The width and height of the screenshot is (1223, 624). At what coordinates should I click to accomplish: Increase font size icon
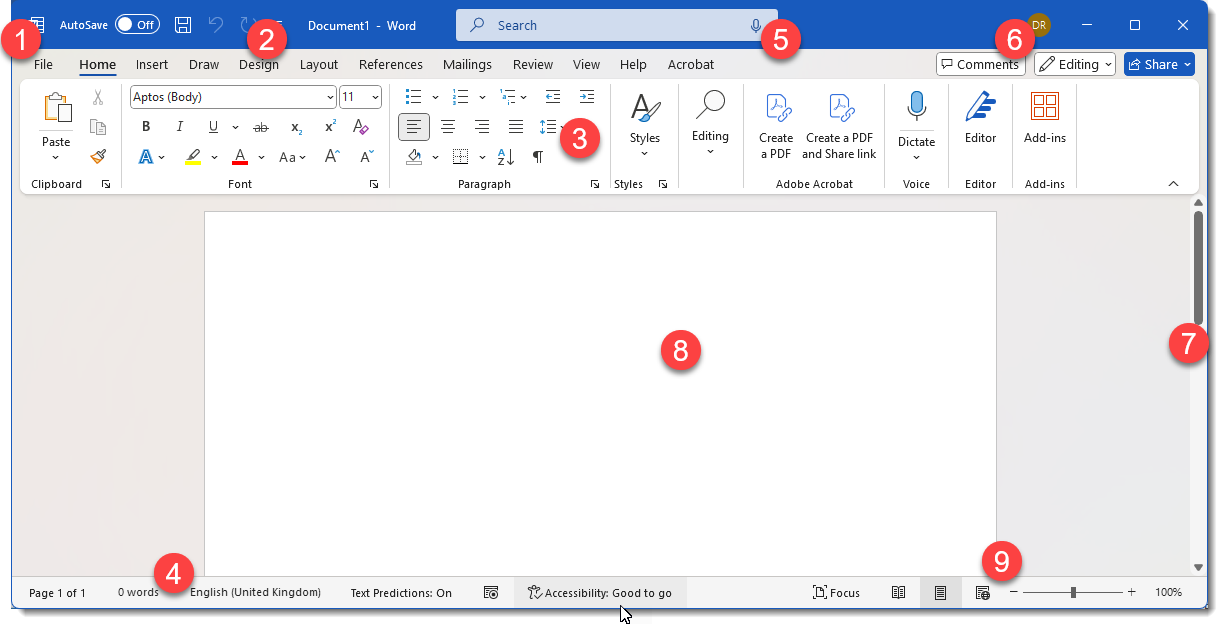333,157
